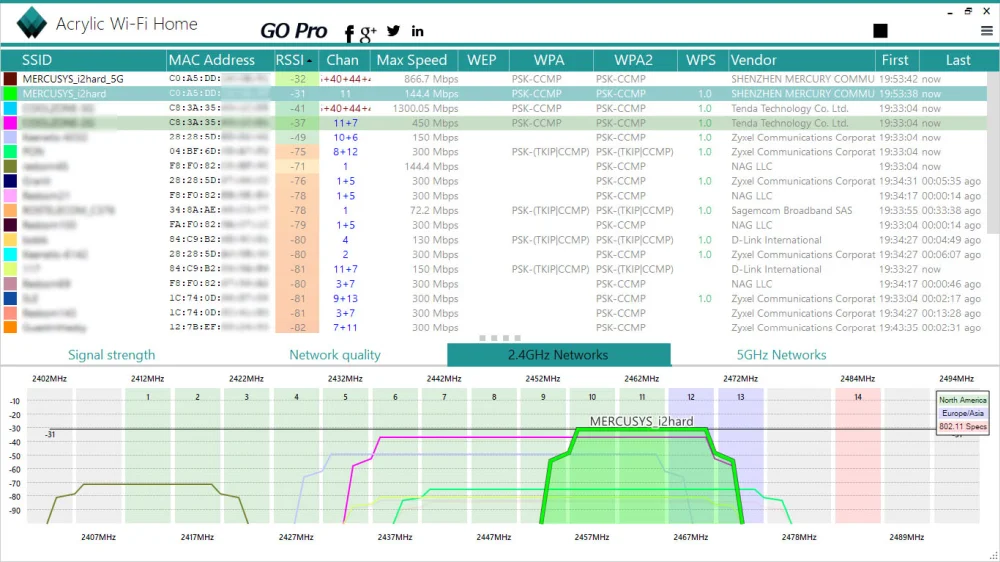Open the hamburger menu icon
The height and width of the screenshot is (562, 1000).
pyautogui.click(x=987, y=31)
